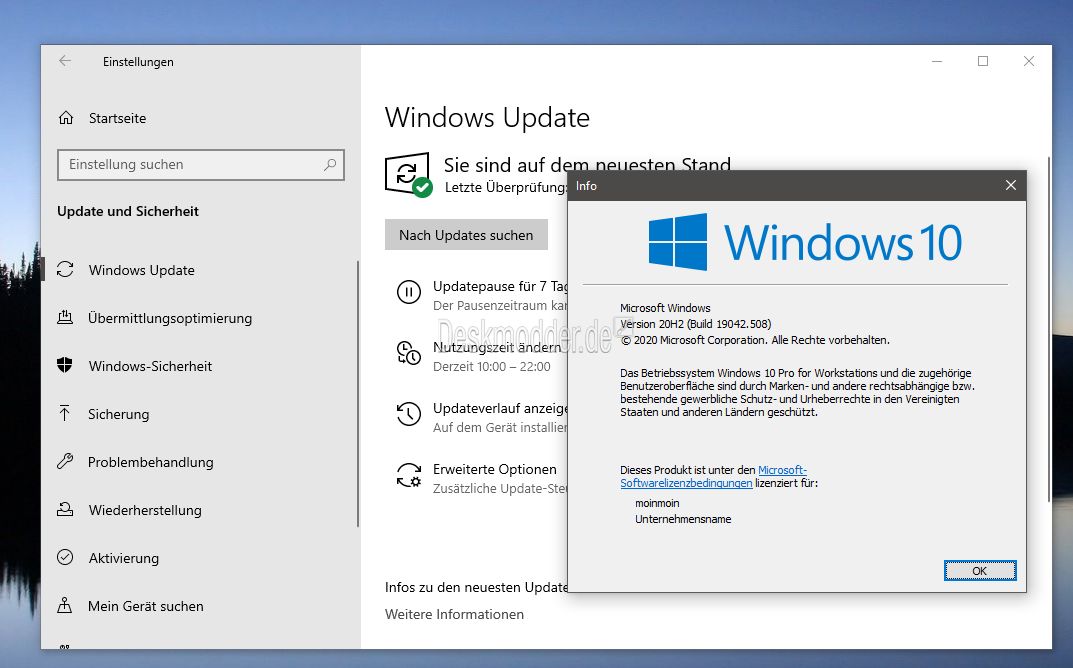Go to Startseite
Viewport: 1073px width, 668px height.
[x=117, y=118]
